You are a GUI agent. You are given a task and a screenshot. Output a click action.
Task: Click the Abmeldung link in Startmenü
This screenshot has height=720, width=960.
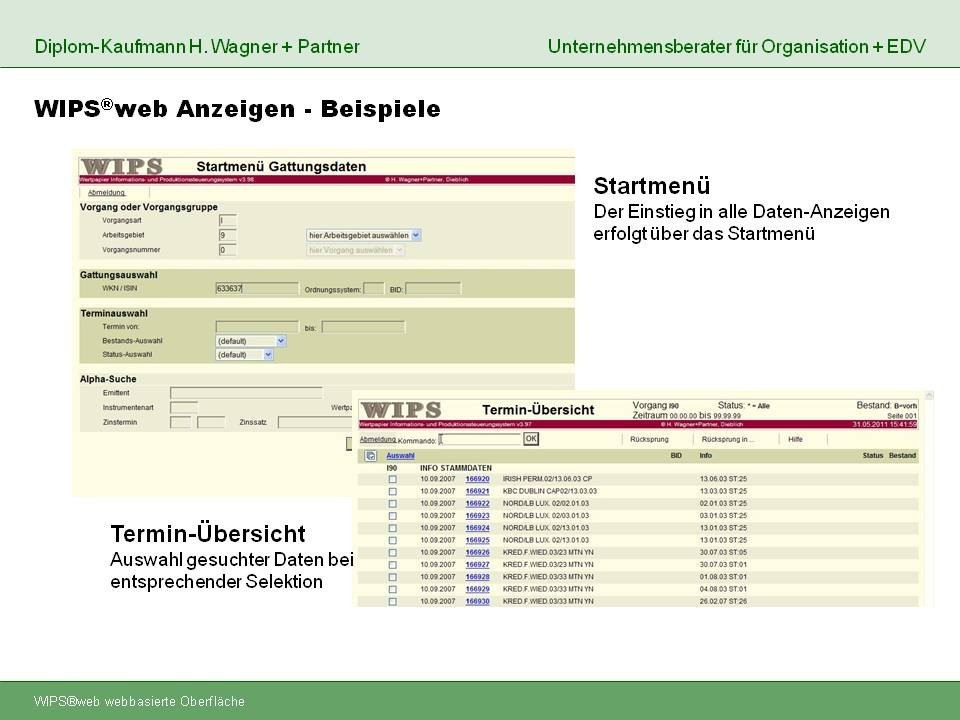click(106, 193)
